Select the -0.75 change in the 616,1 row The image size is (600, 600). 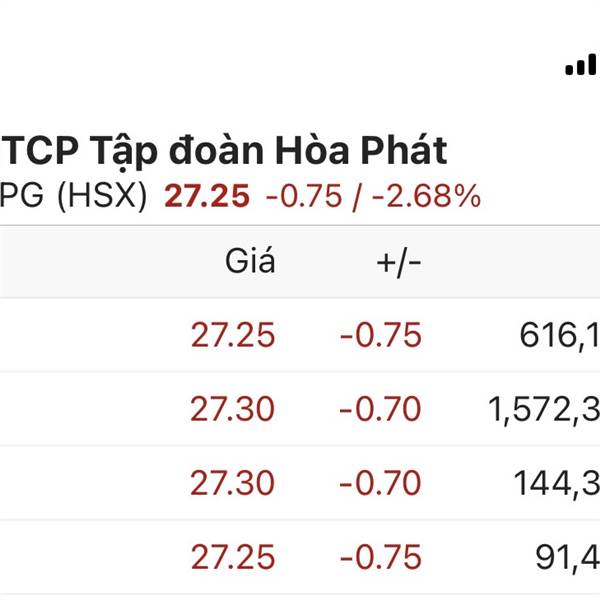tap(380, 335)
